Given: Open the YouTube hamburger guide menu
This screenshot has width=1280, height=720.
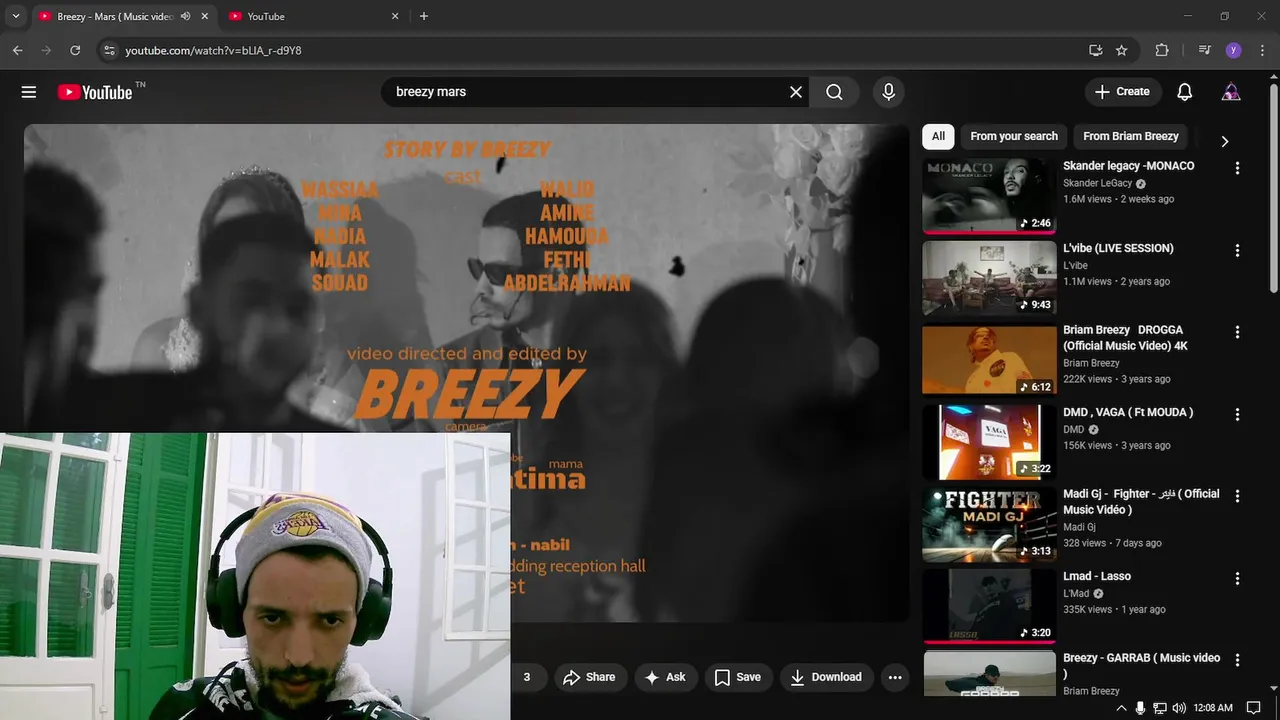Looking at the screenshot, I should [x=29, y=92].
